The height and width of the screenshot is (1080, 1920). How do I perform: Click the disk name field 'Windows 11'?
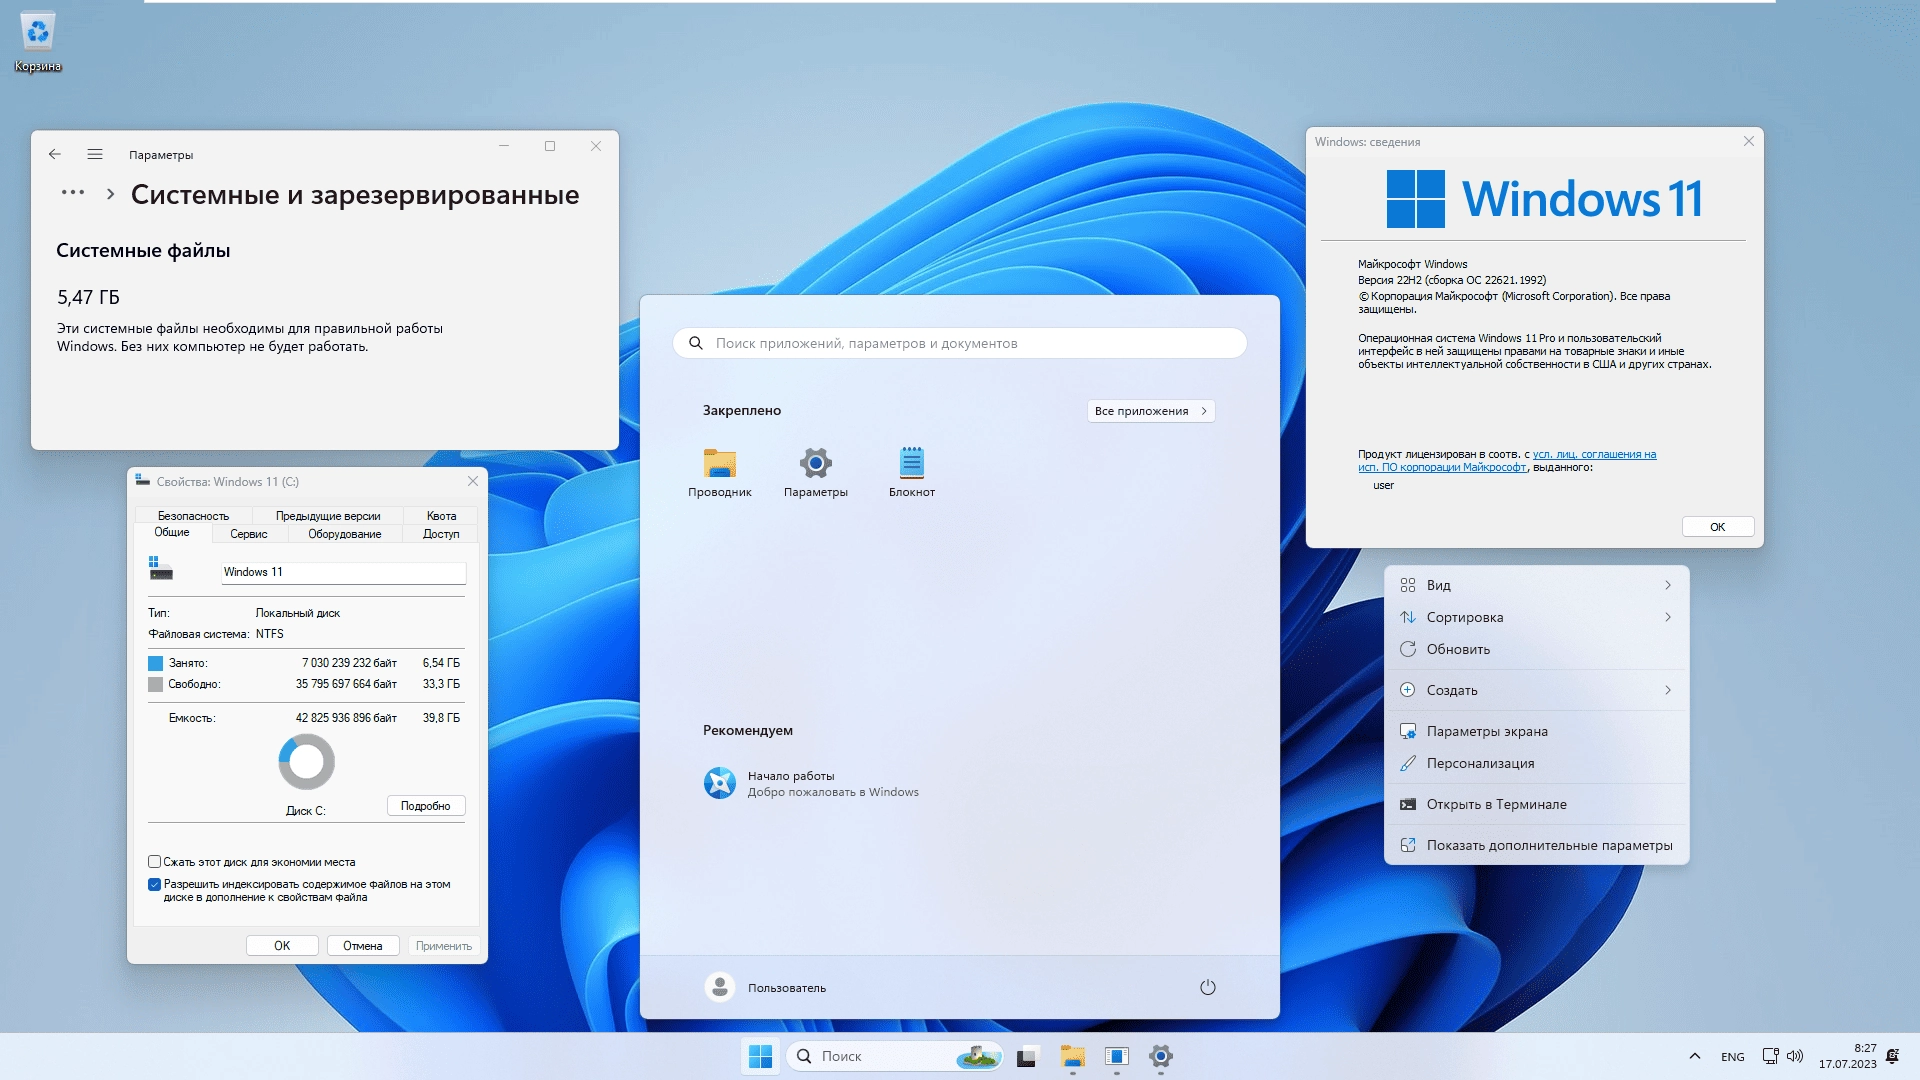tap(343, 572)
